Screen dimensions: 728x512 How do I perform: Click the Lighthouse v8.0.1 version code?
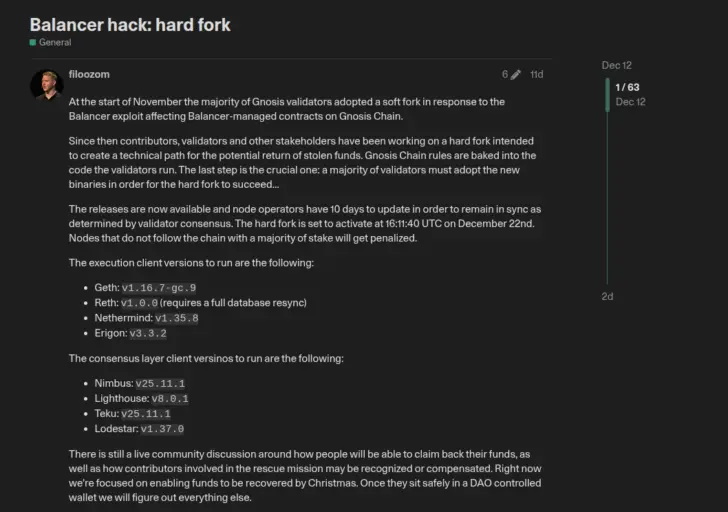tap(162, 398)
